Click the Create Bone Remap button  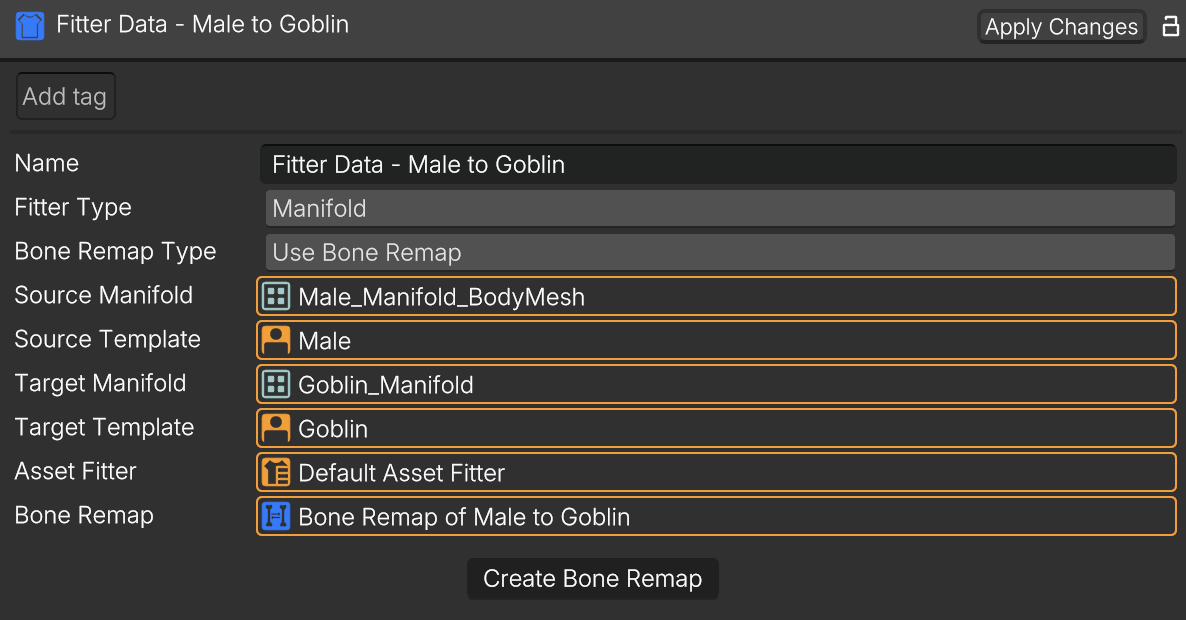(x=593, y=578)
